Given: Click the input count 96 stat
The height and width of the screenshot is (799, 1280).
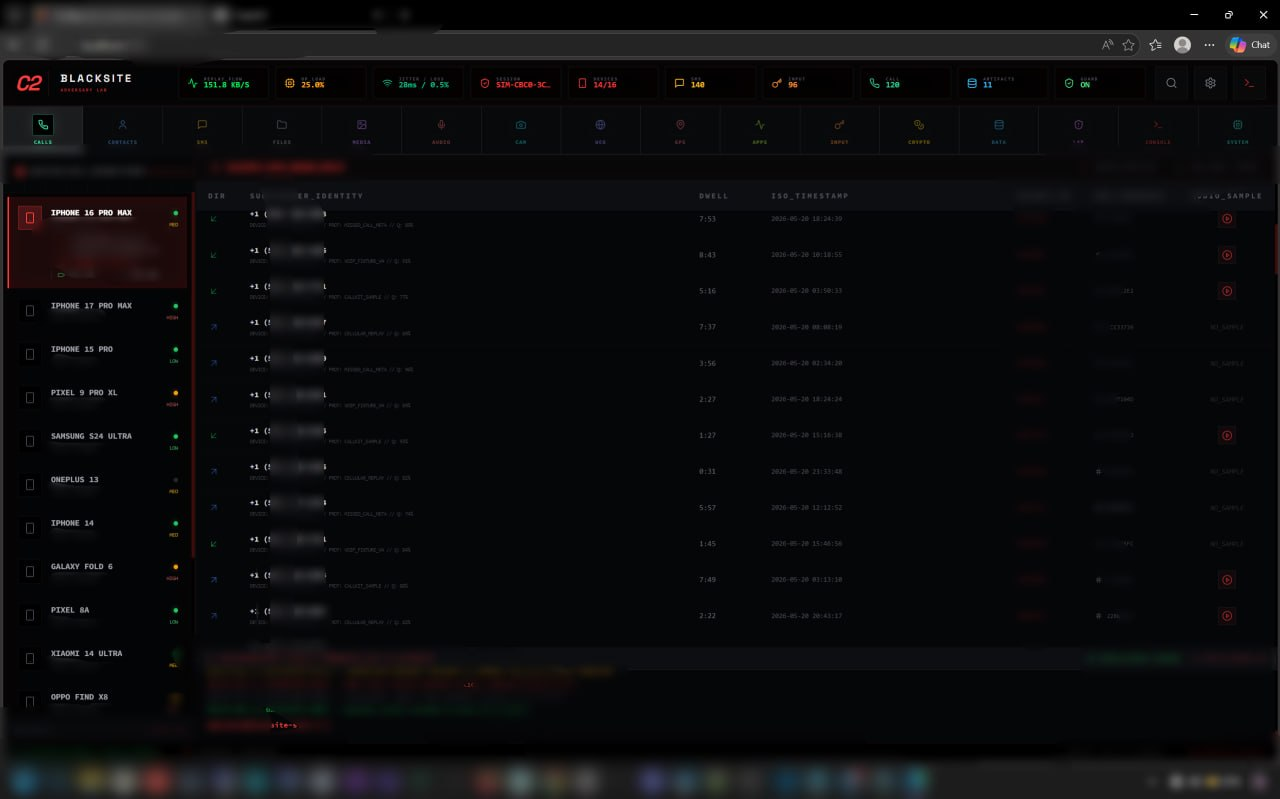Looking at the screenshot, I should click(809, 83).
